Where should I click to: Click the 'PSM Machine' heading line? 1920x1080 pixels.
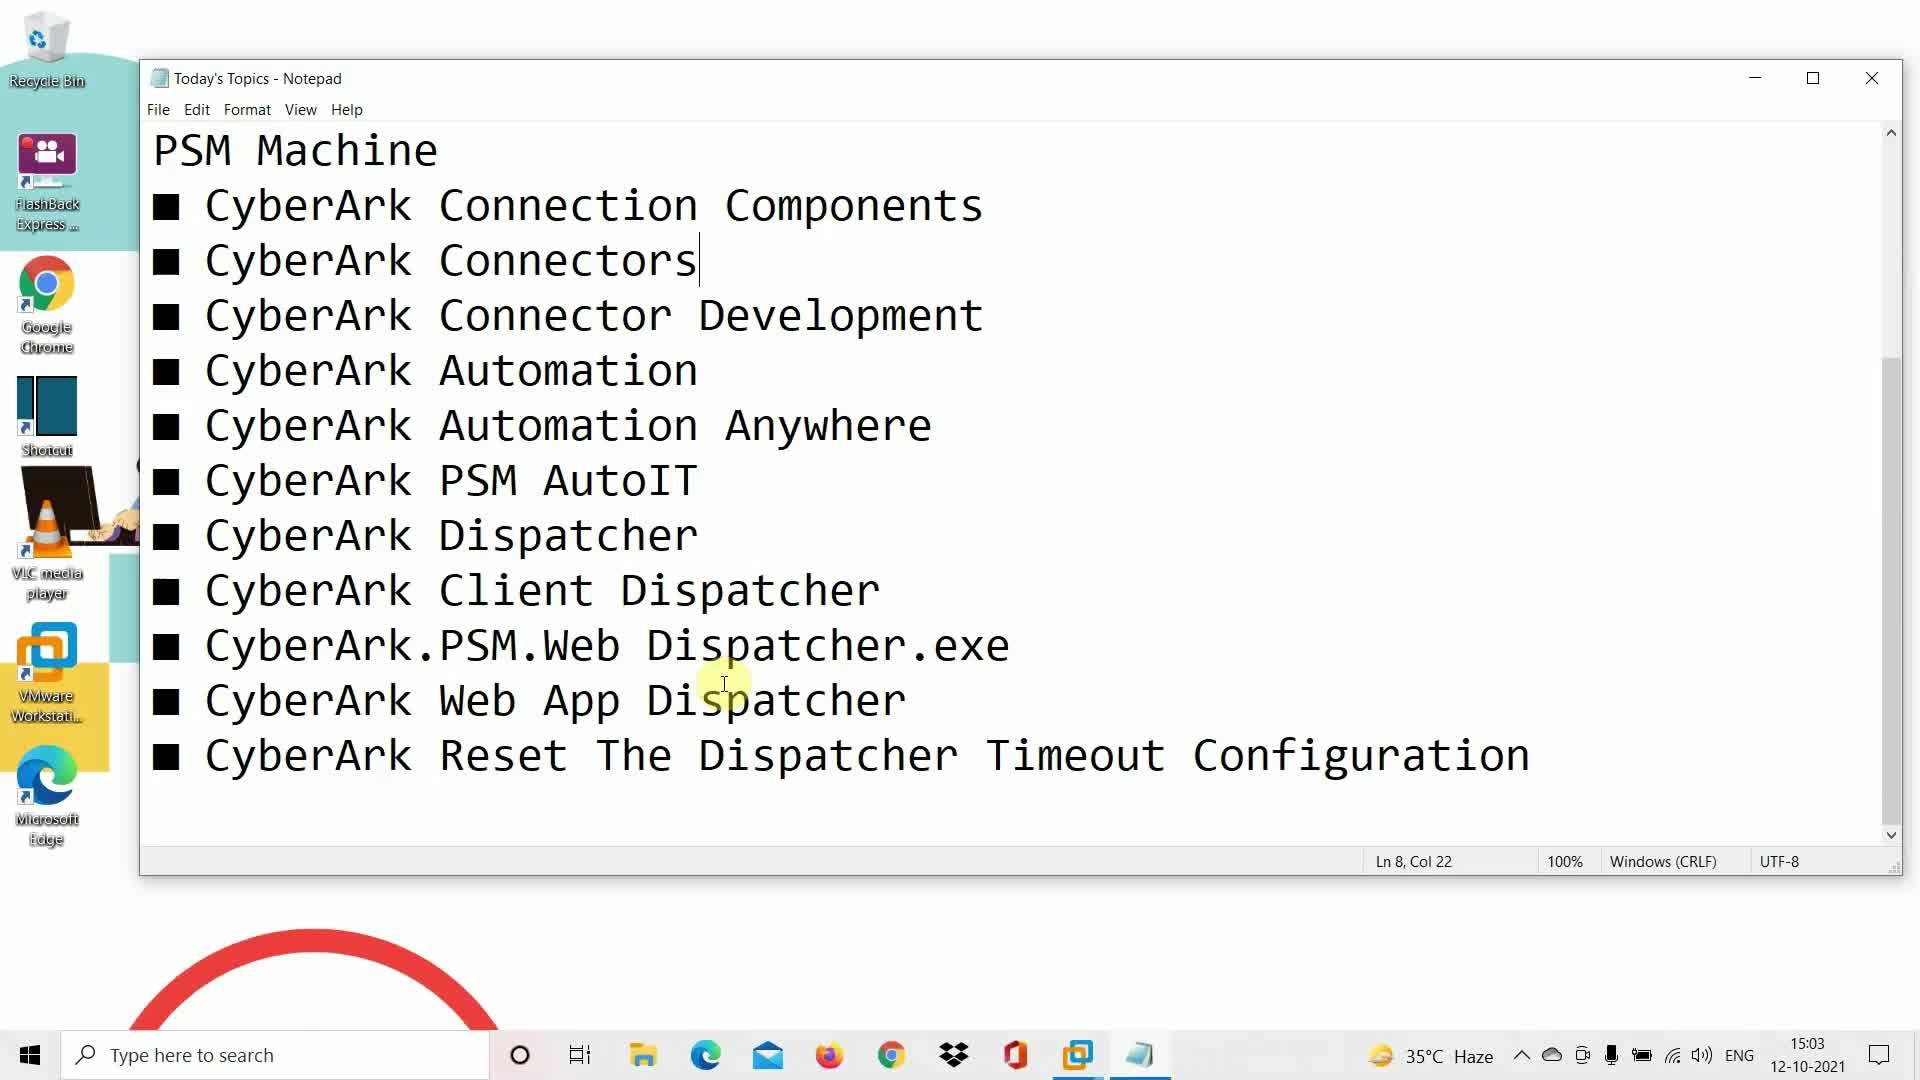click(295, 151)
